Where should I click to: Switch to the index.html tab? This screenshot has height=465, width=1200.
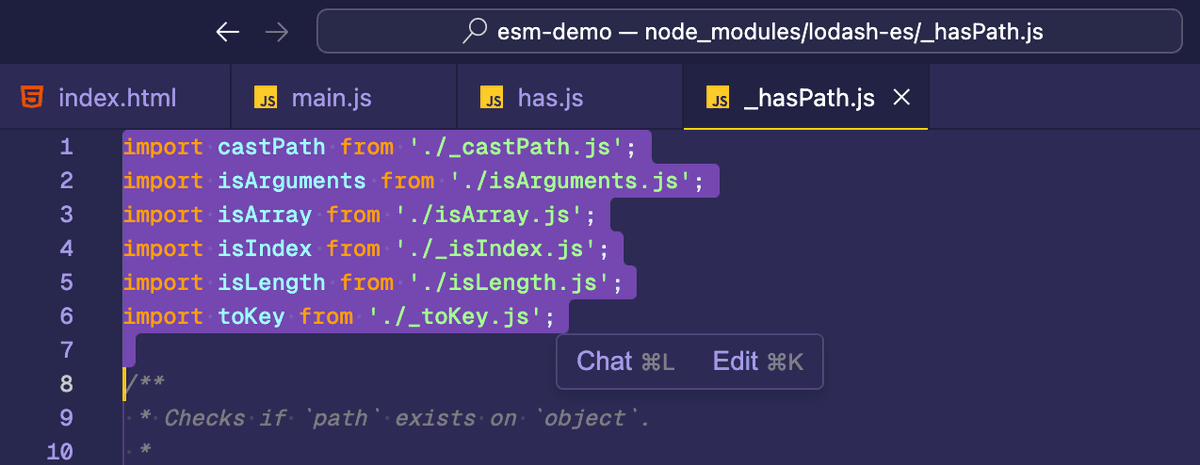[116, 98]
